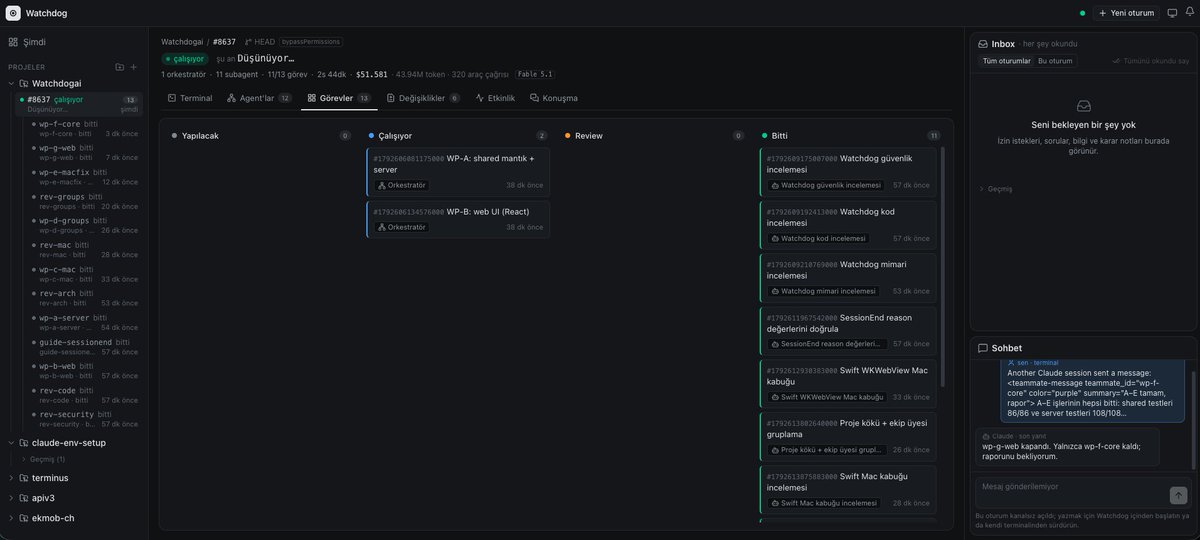
Task: Click Watchdogai breadcrumb link
Action: coord(182,42)
